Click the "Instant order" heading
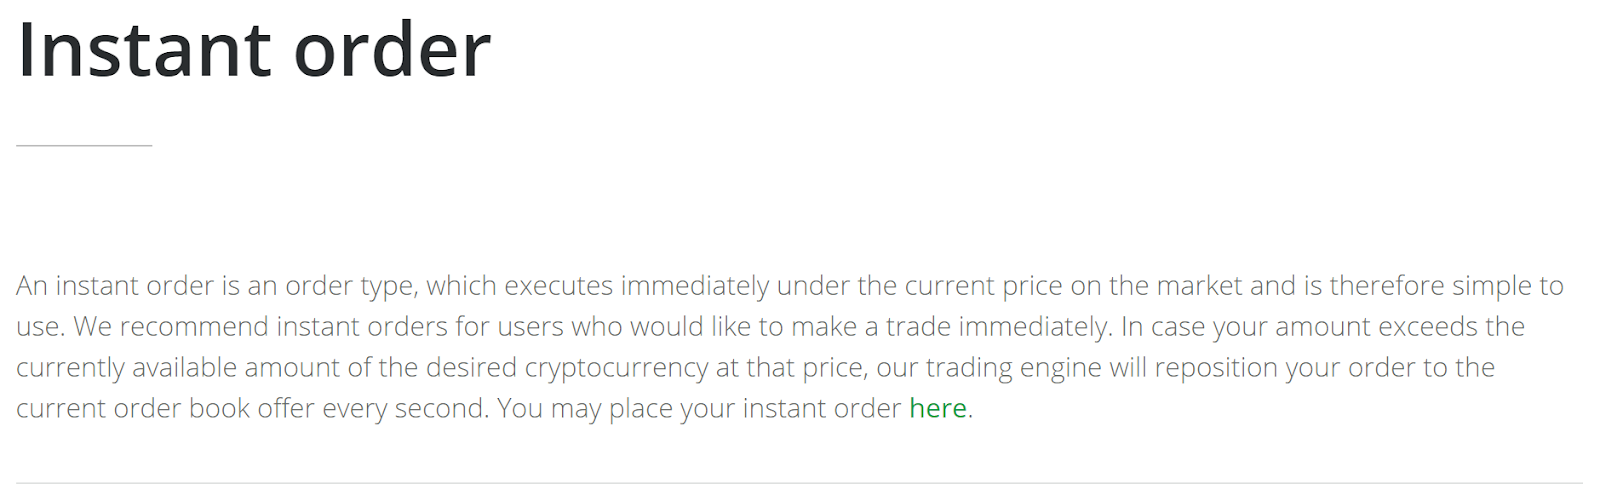Viewport: 1600px width, 496px height. 254,50
